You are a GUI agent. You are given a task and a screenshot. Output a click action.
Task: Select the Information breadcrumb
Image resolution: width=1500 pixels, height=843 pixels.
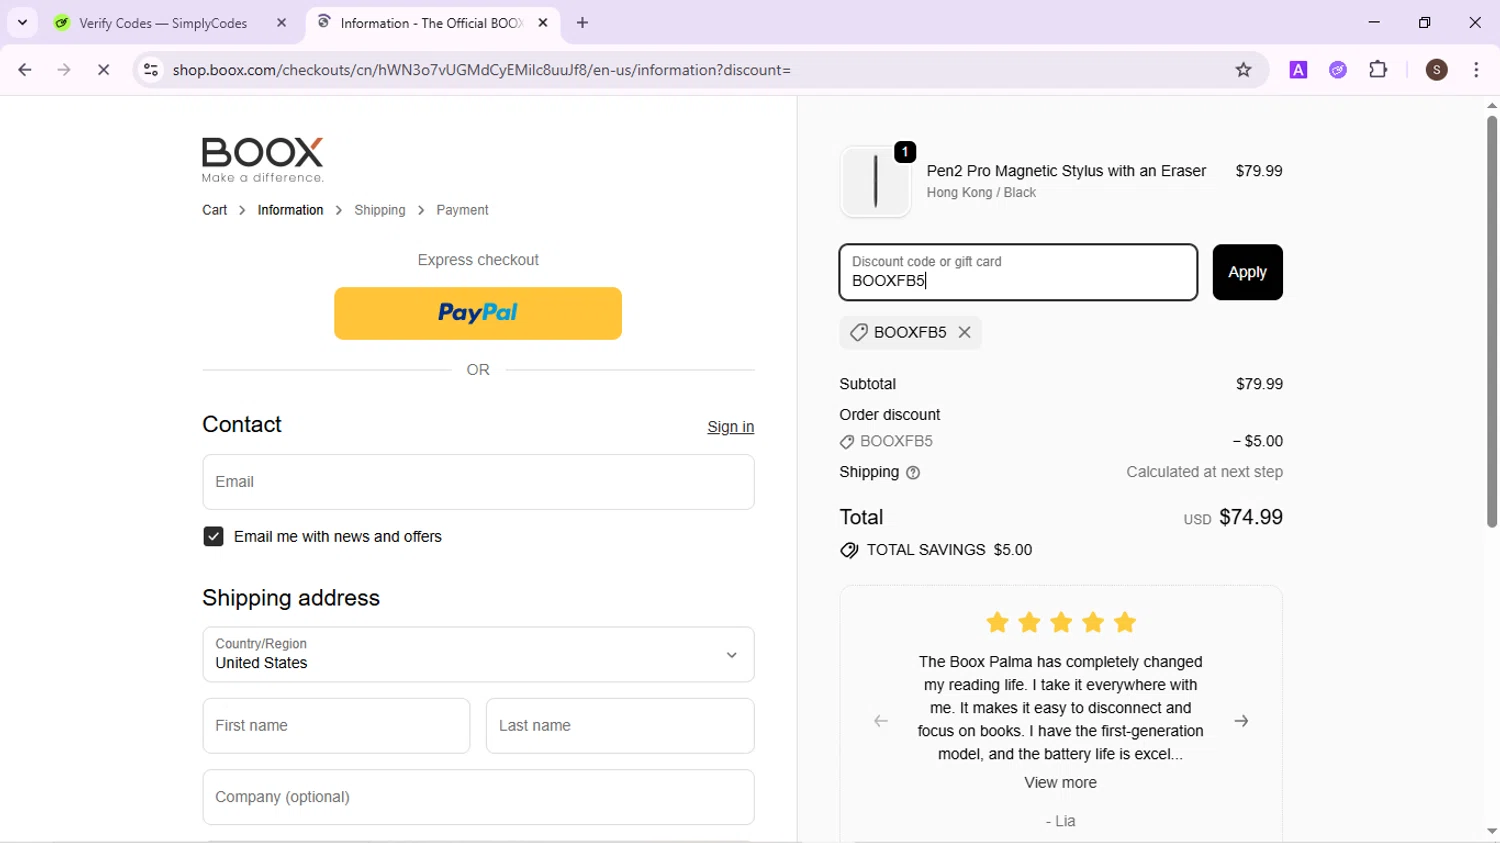pyautogui.click(x=291, y=210)
